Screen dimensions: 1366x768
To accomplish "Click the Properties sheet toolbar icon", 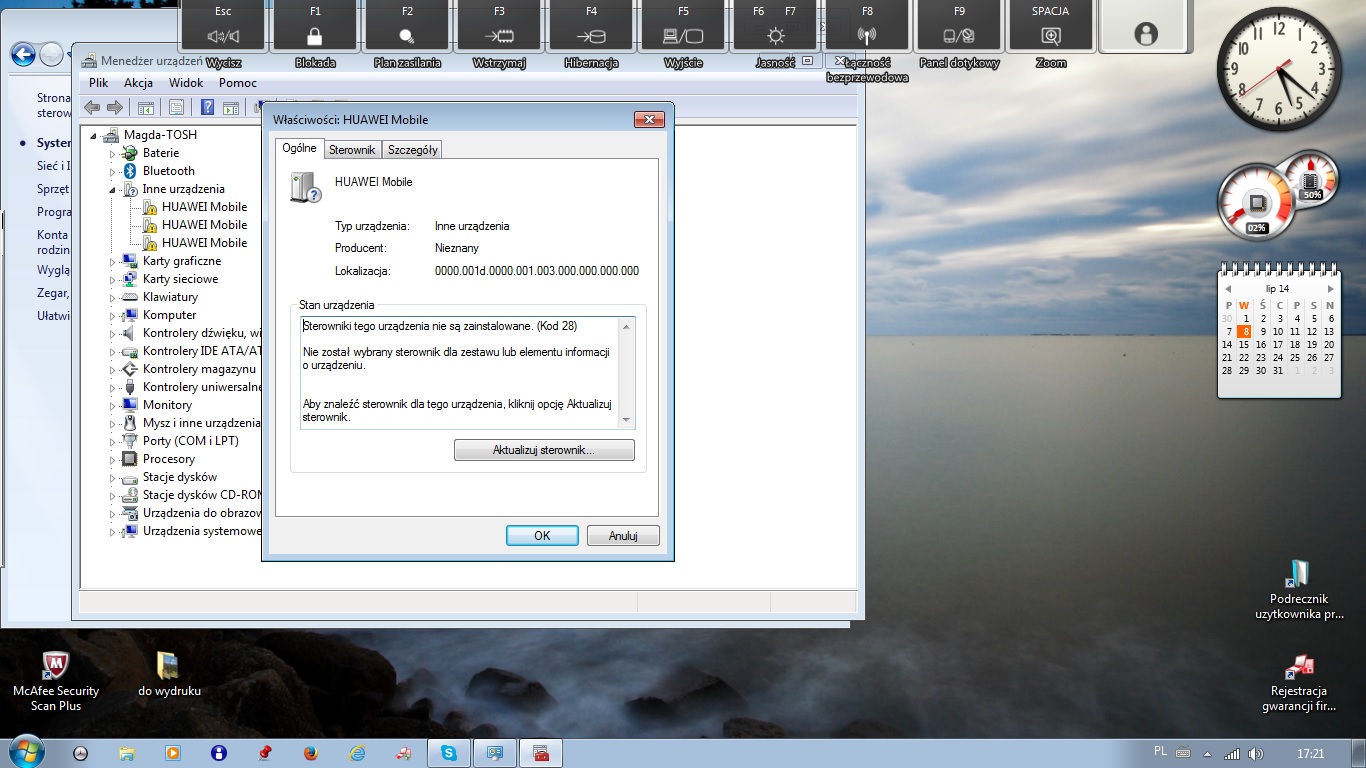I will [x=176, y=108].
